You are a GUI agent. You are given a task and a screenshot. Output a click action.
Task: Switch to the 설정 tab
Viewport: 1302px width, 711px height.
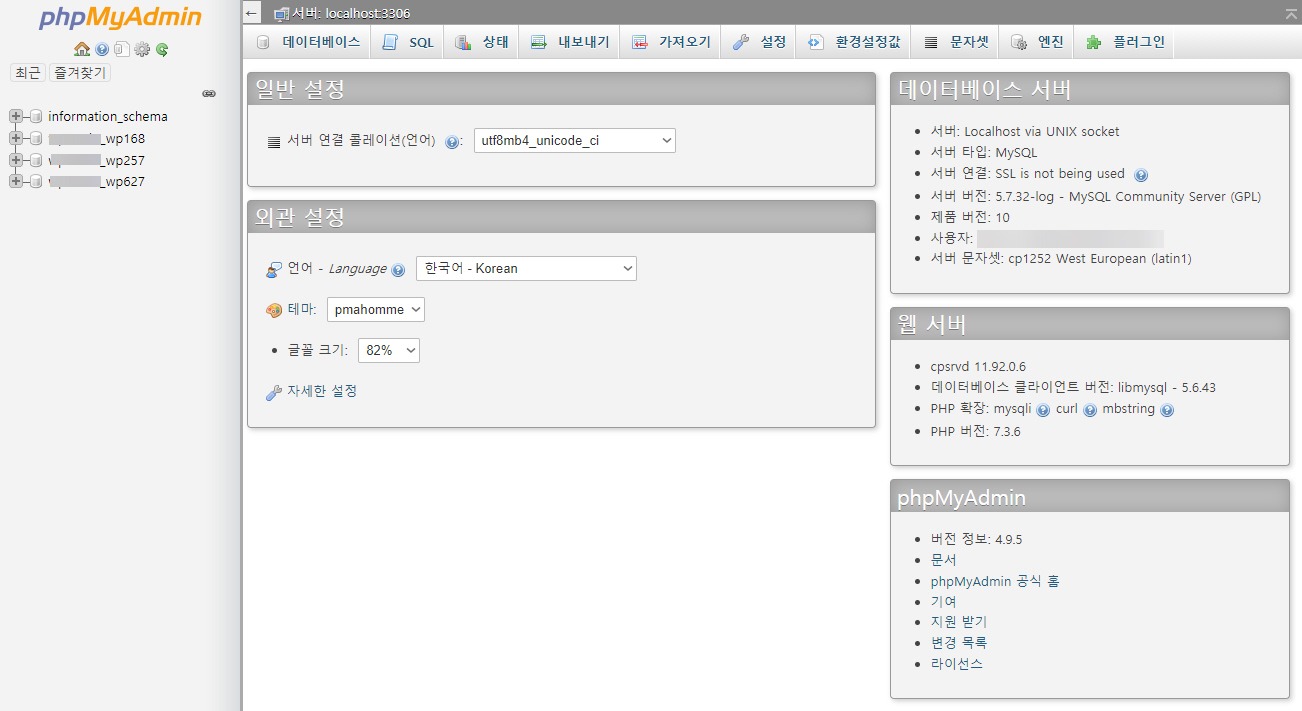[x=759, y=42]
